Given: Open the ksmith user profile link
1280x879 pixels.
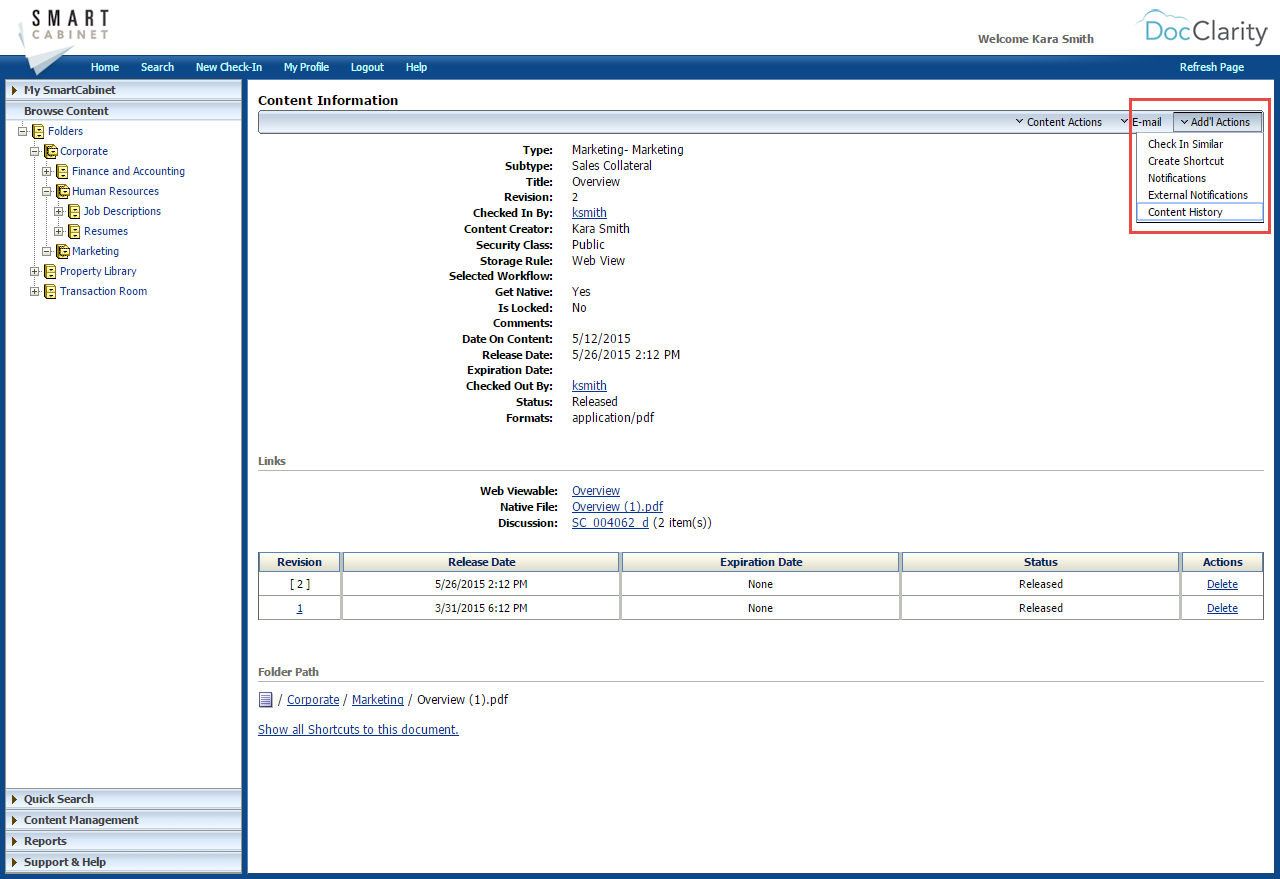Looking at the screenshot, I should [x=589, y=212].
